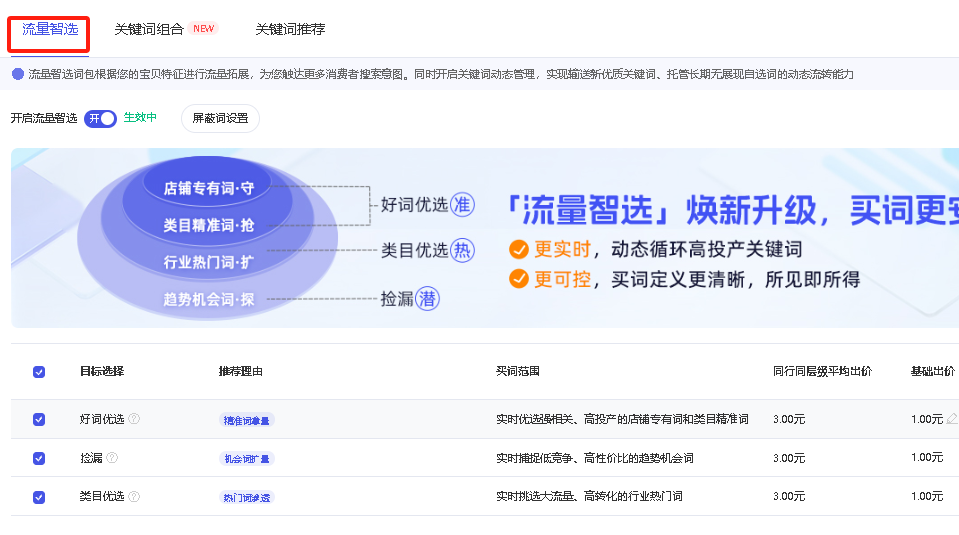Screen dimensions: 959x535
Task: Click 捡漏 label in banner diagram
Action: (x=397, y=298)
